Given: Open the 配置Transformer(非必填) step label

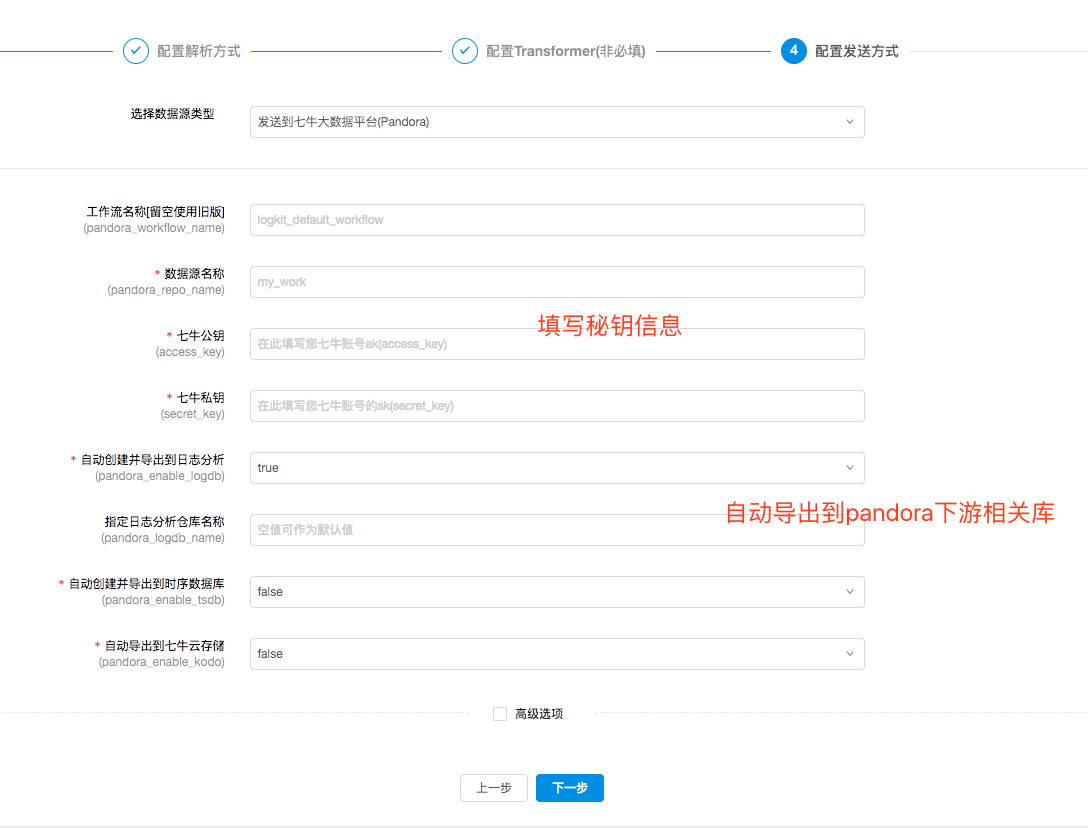Looking at the screenshot, I should click(566, 51).
